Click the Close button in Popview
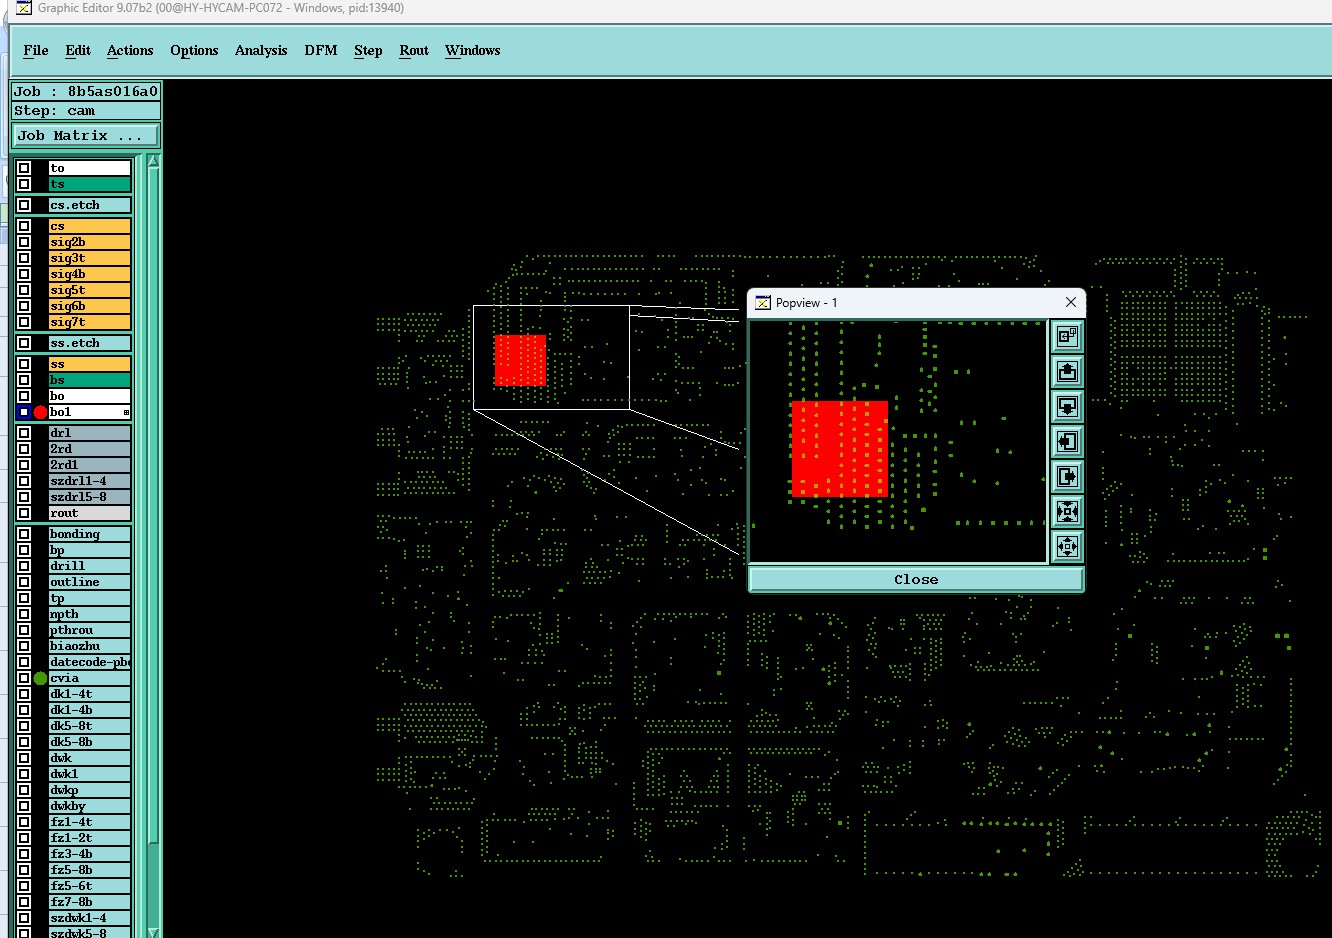The width and height of the screenshot is (1332, 938). pos(916,579)
